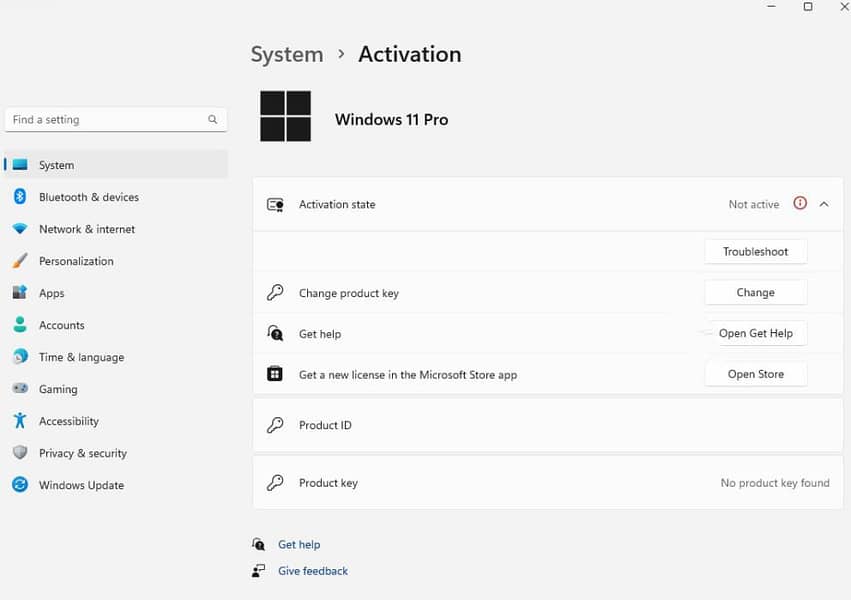
Task: Click the Network wifi icon in sidebar
Action: coord(20,229)
